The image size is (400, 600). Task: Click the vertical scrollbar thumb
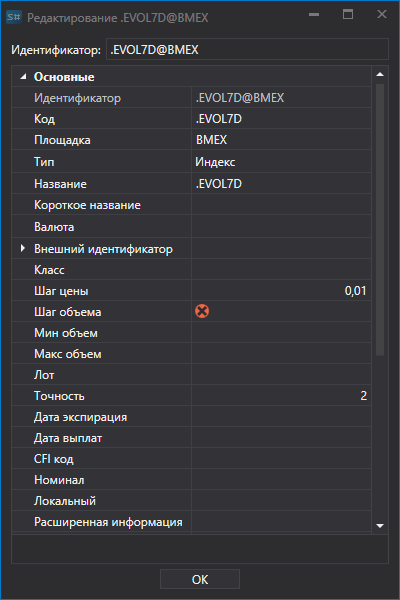(380, 220)
